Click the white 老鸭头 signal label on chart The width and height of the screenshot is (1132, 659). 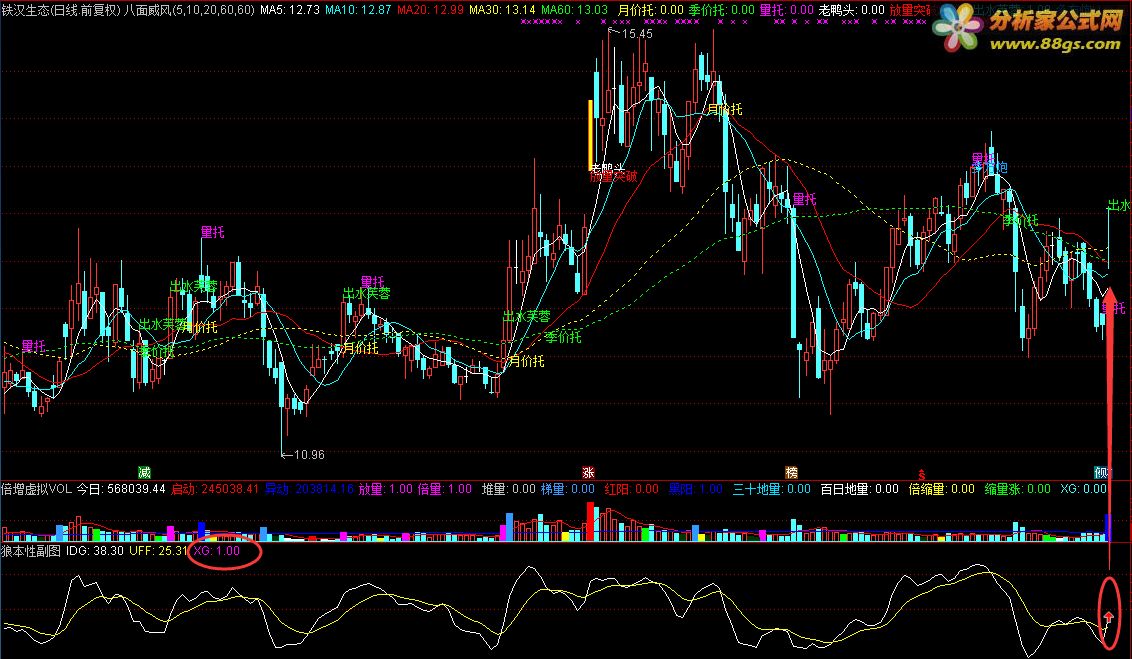(607, 168)
